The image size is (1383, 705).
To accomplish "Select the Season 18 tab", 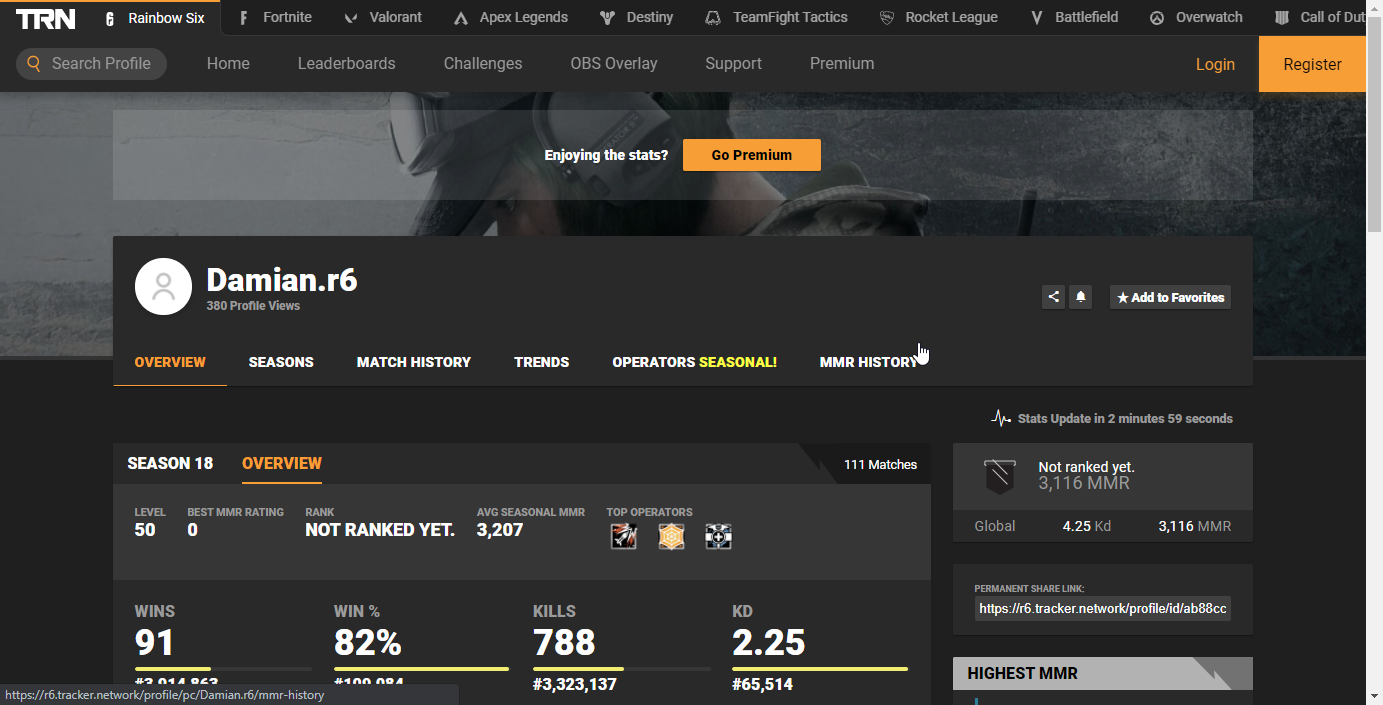I will 170,463.
